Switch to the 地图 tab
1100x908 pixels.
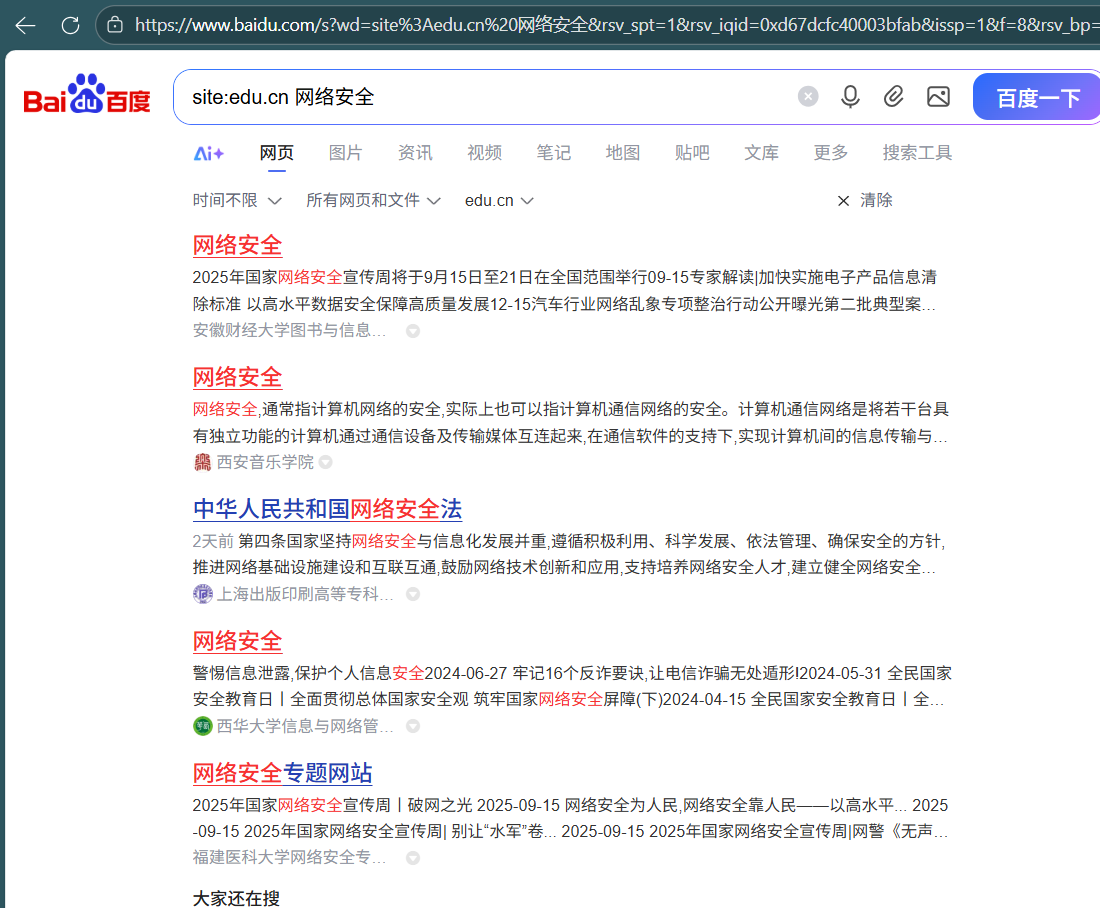click(x=623, y=153)
